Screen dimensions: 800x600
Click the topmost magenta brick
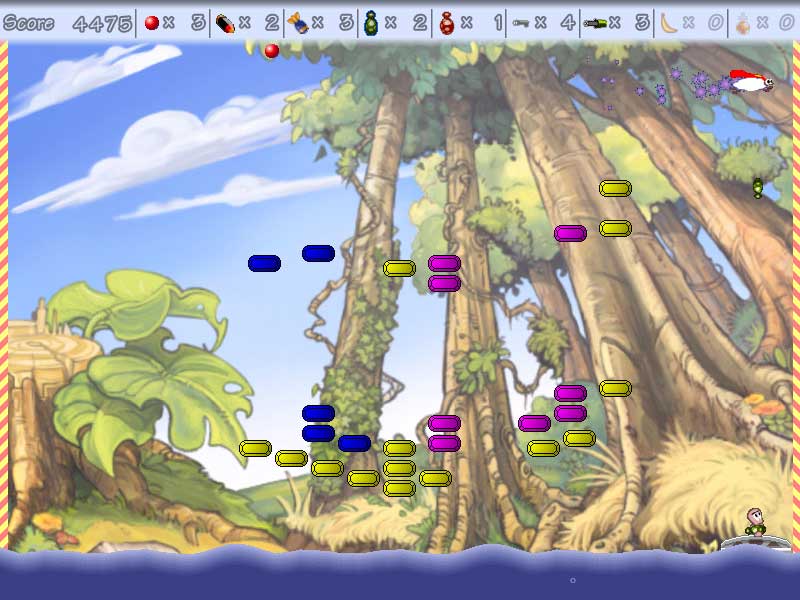[570, 233]
